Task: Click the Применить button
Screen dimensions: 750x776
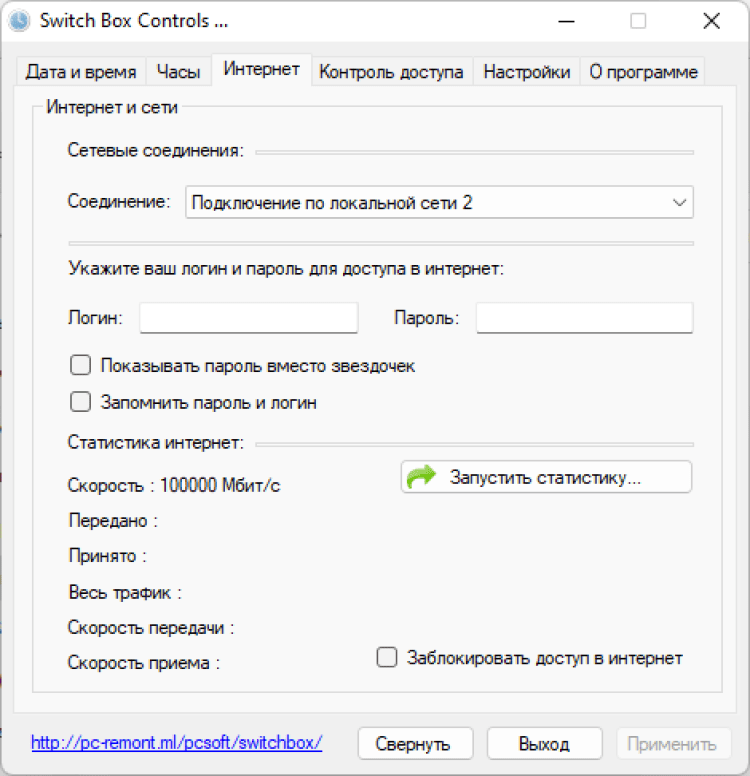Action: (x=672, y=744)
